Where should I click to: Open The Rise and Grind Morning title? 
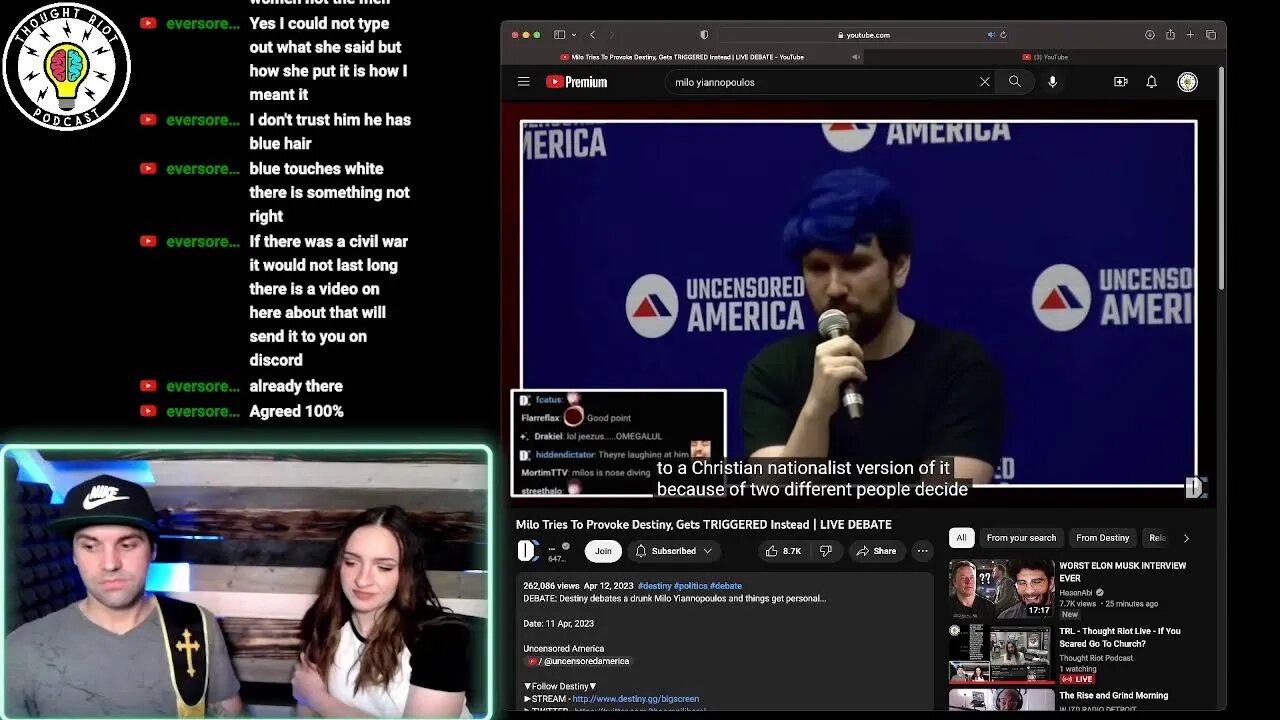pos(1113,696)
